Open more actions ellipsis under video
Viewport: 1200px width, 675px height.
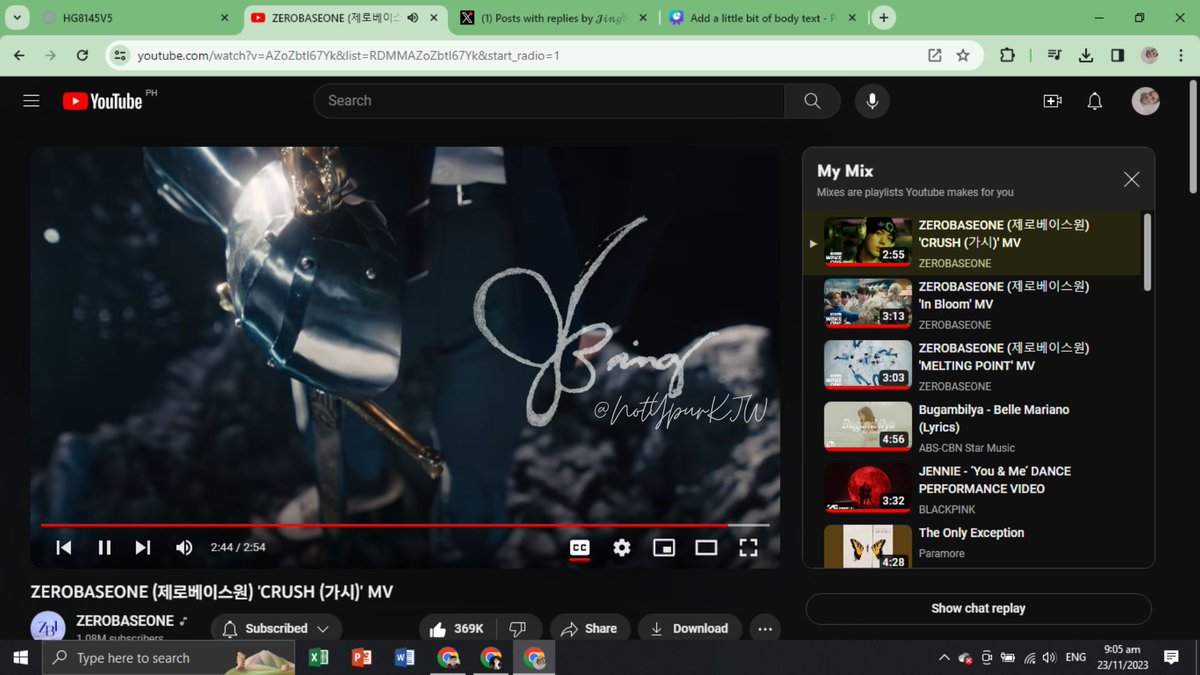pyautogui.click(x=765, y=628)
